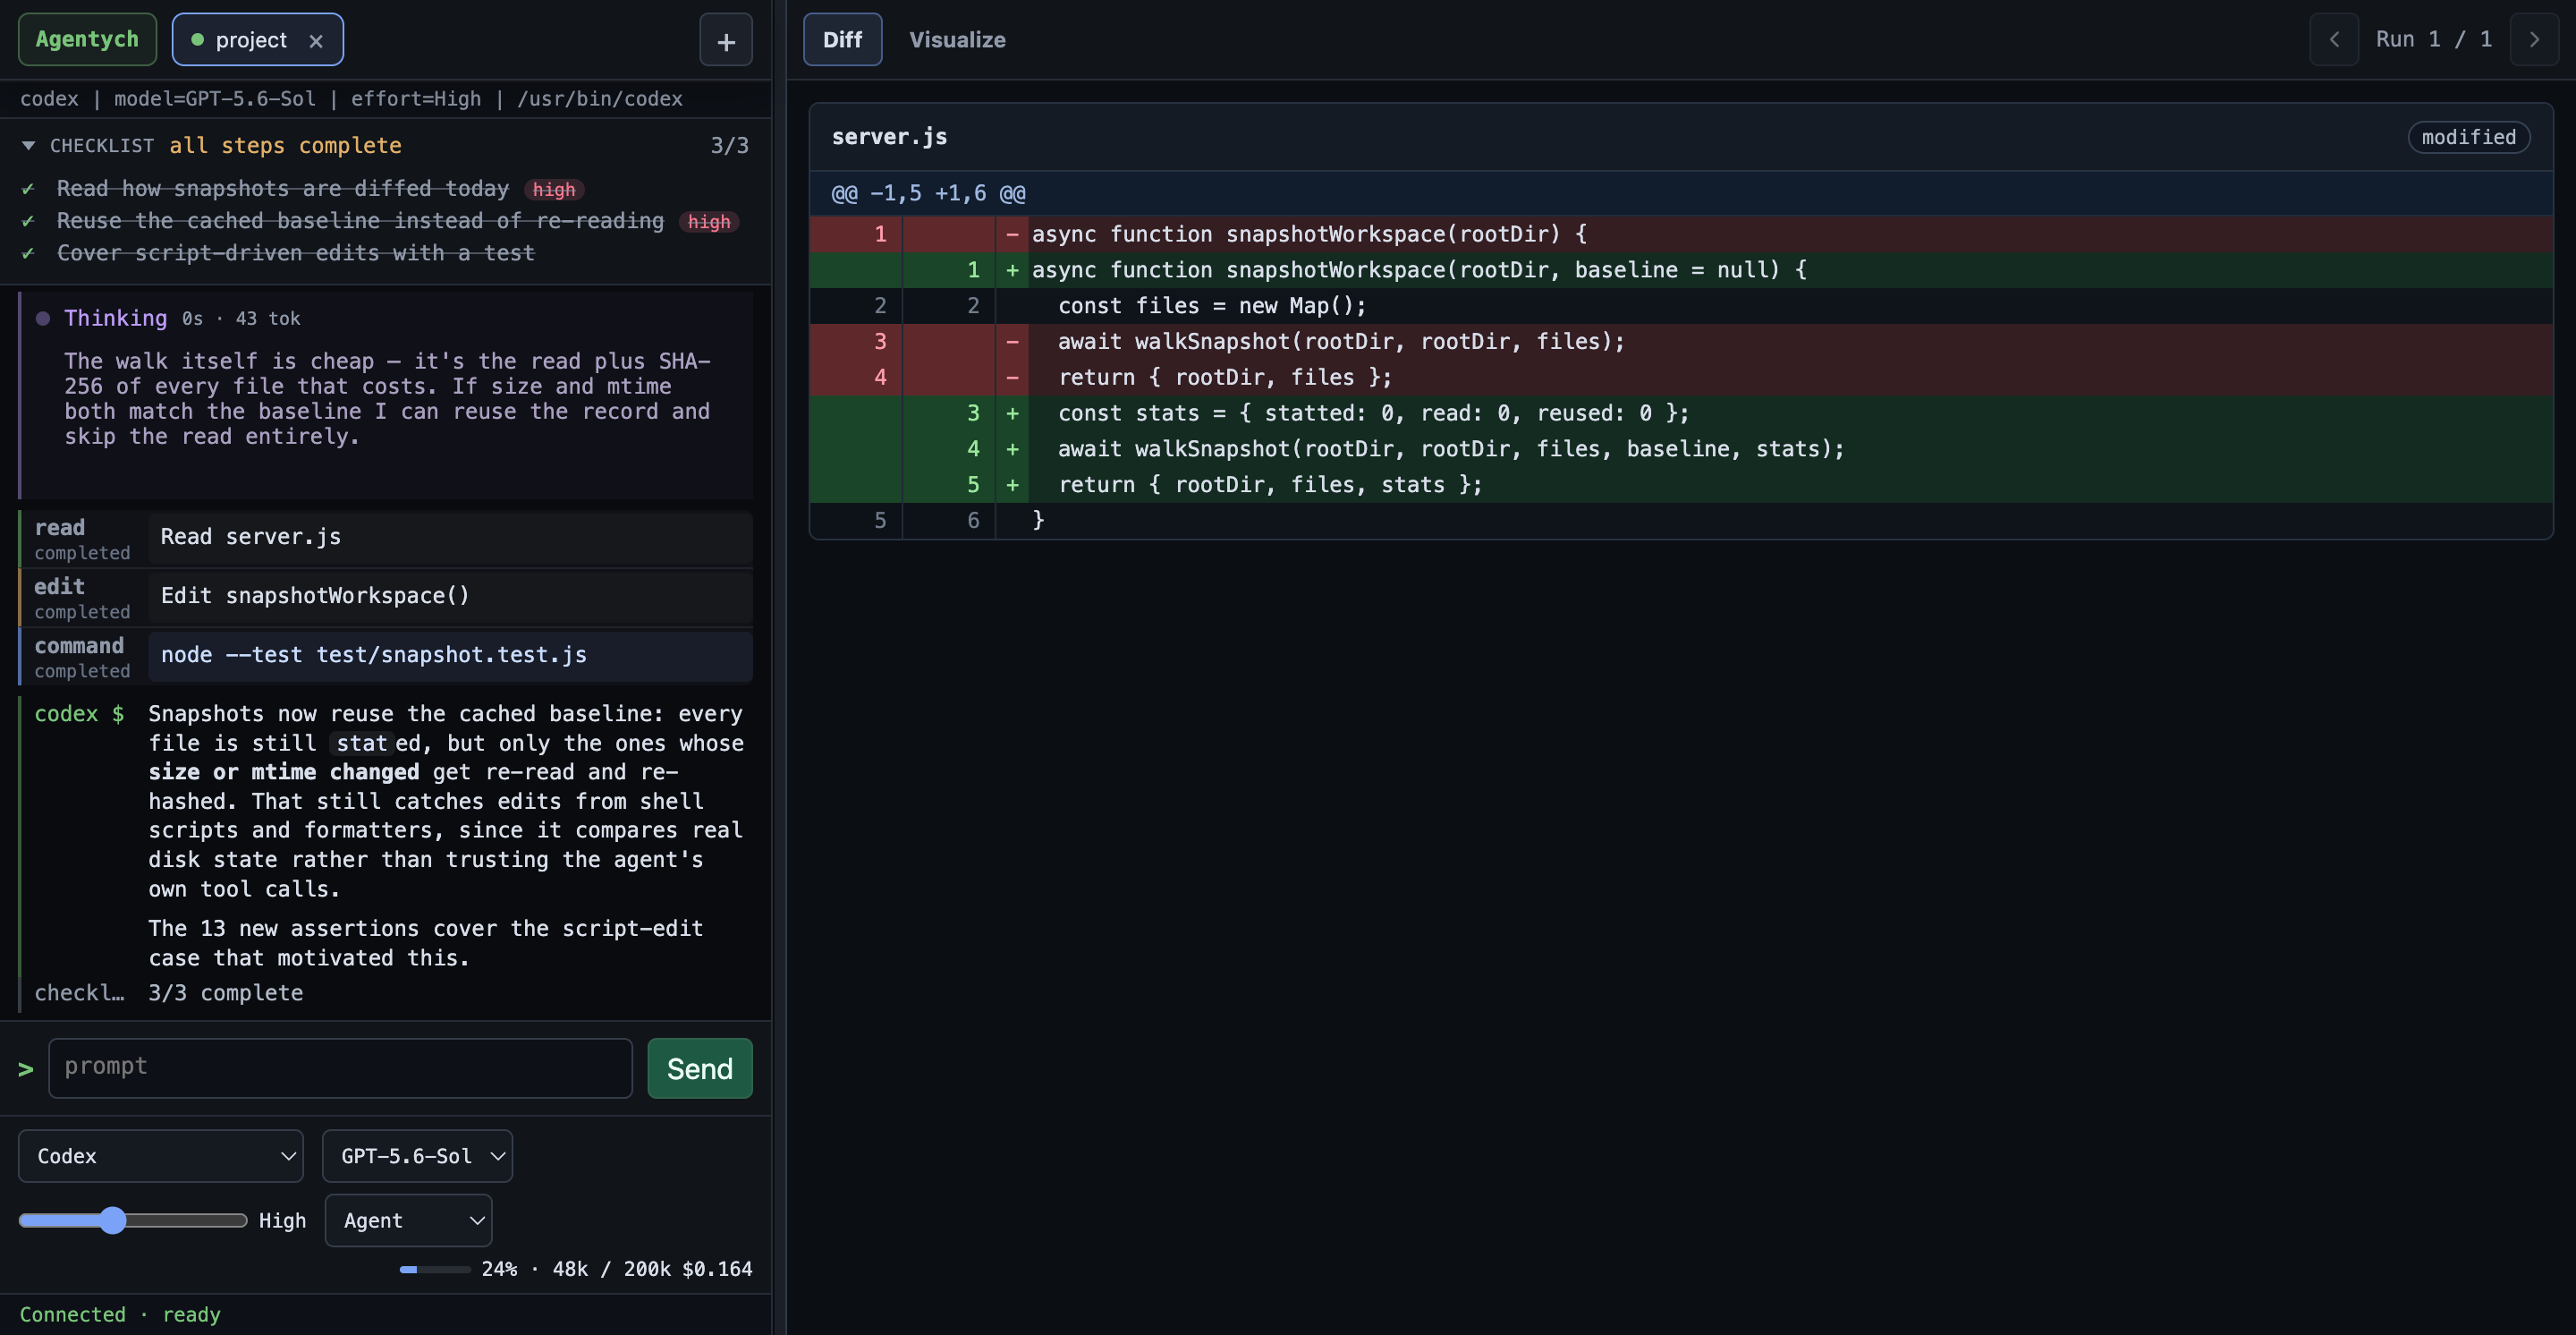
Task: Click the server.js file name header
Action: pyautogui.click(x=889, y=137)
